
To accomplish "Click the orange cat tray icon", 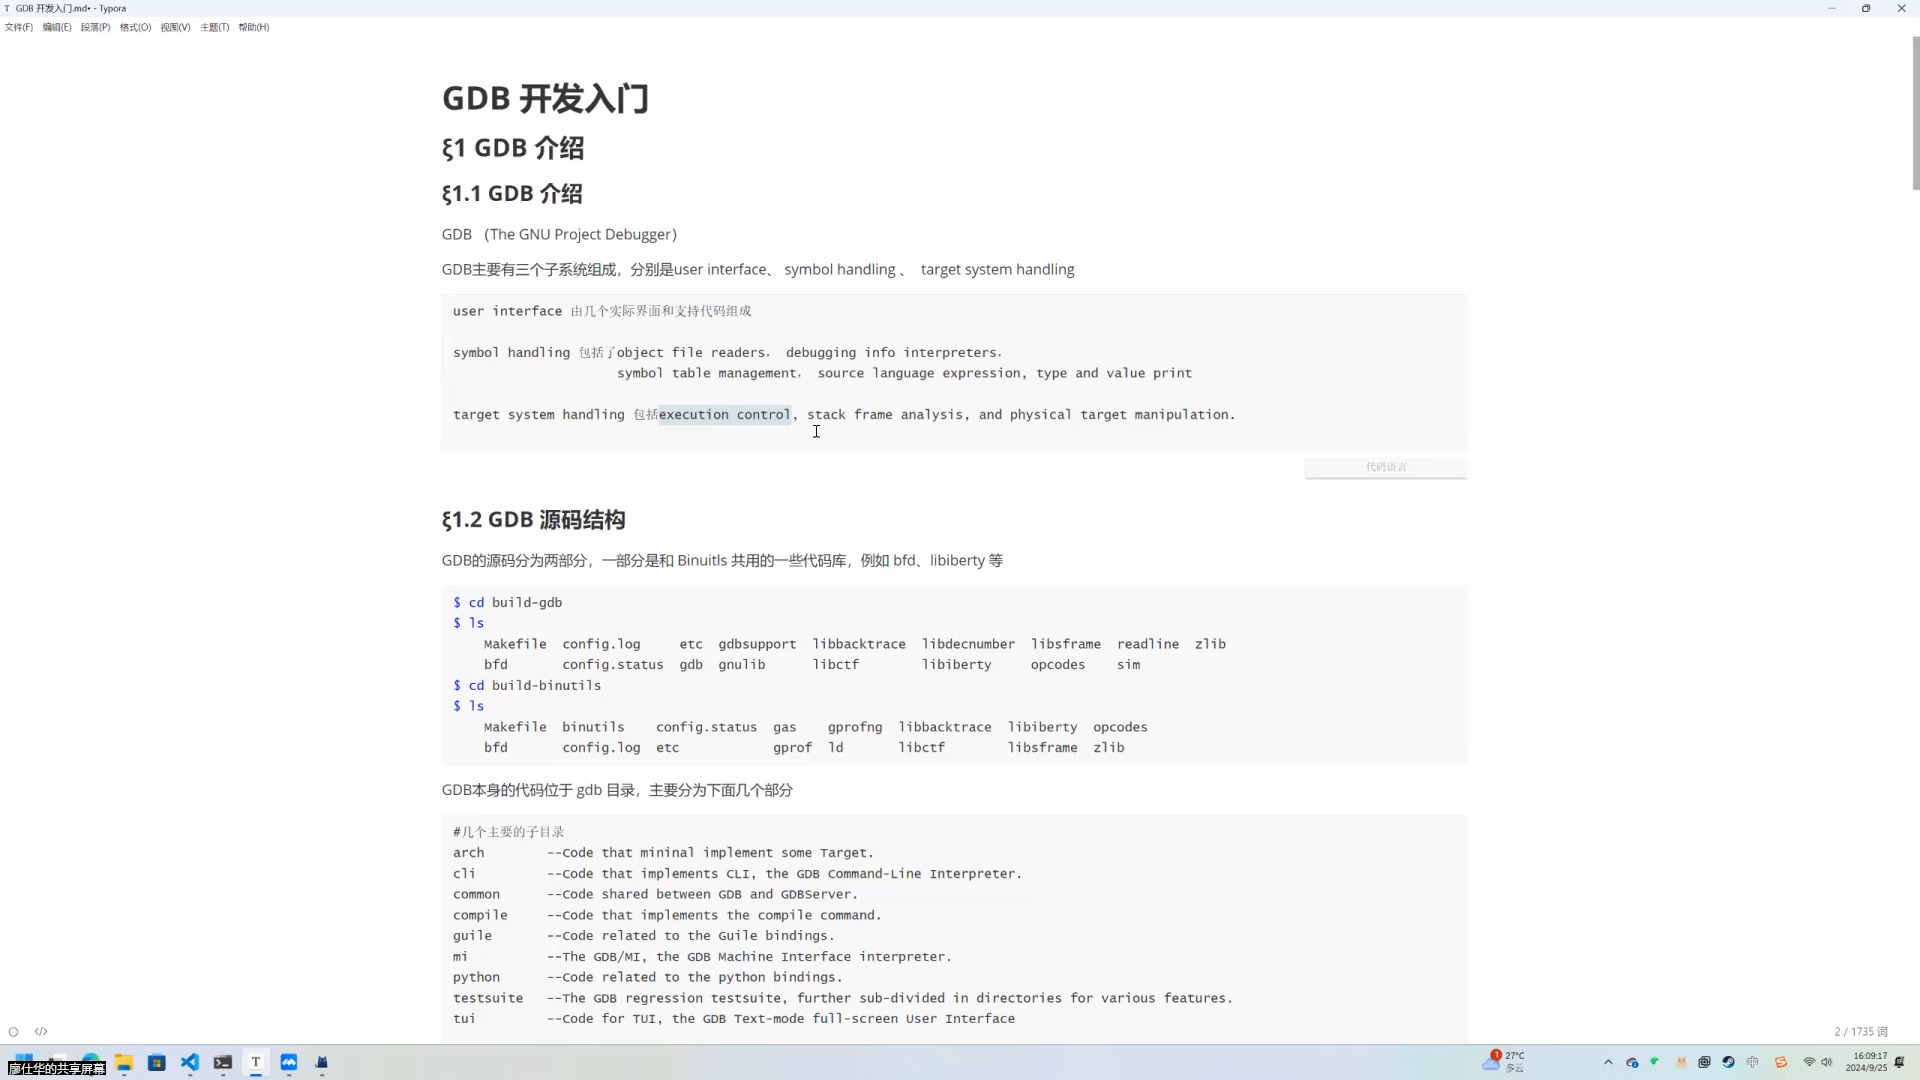I will coord(1681,1062).
